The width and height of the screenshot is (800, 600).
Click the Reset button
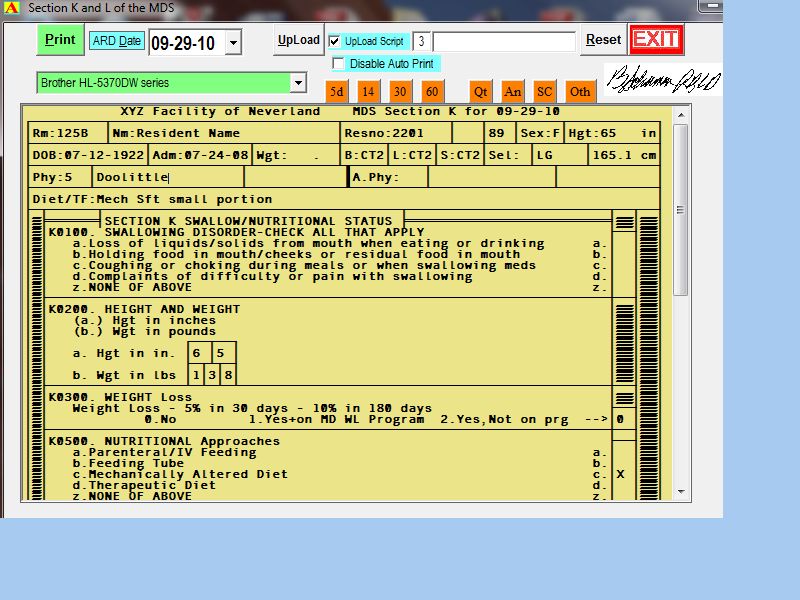tap(603, 40)
